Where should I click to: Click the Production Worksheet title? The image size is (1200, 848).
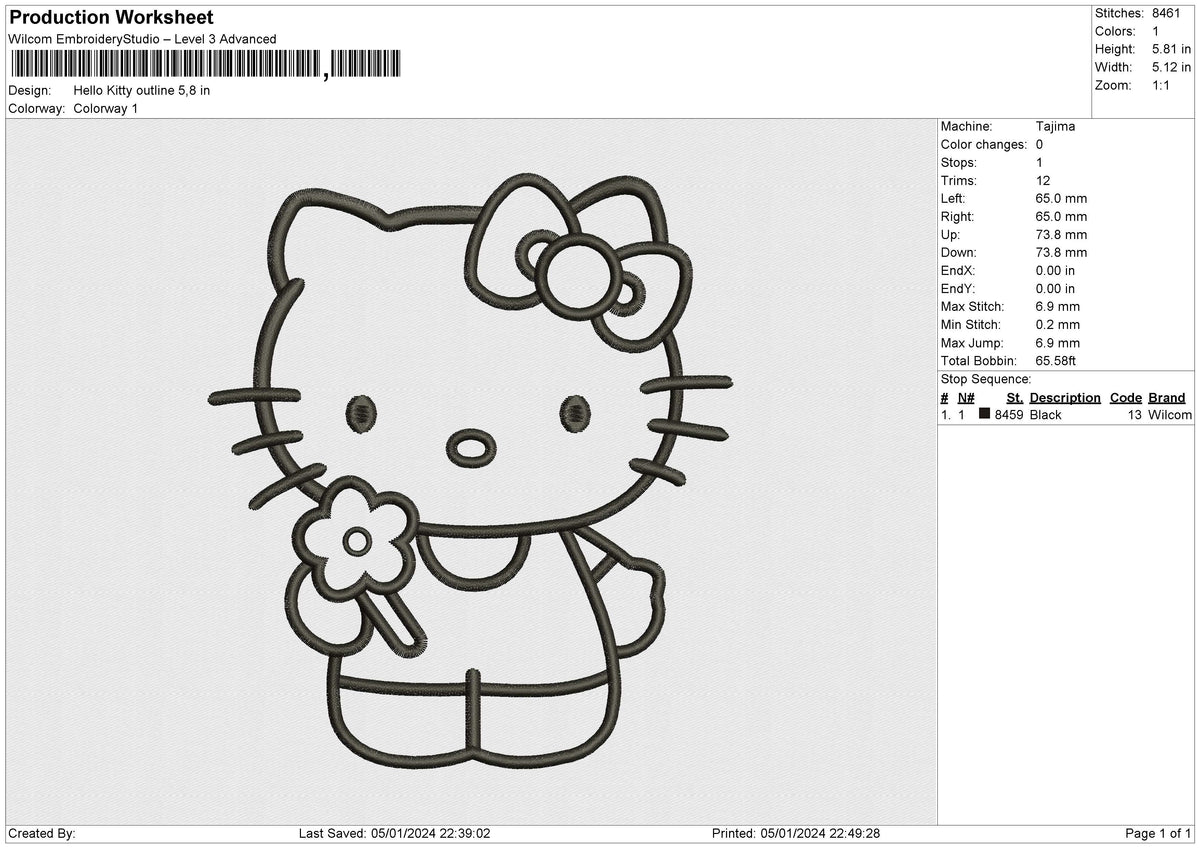111,18
